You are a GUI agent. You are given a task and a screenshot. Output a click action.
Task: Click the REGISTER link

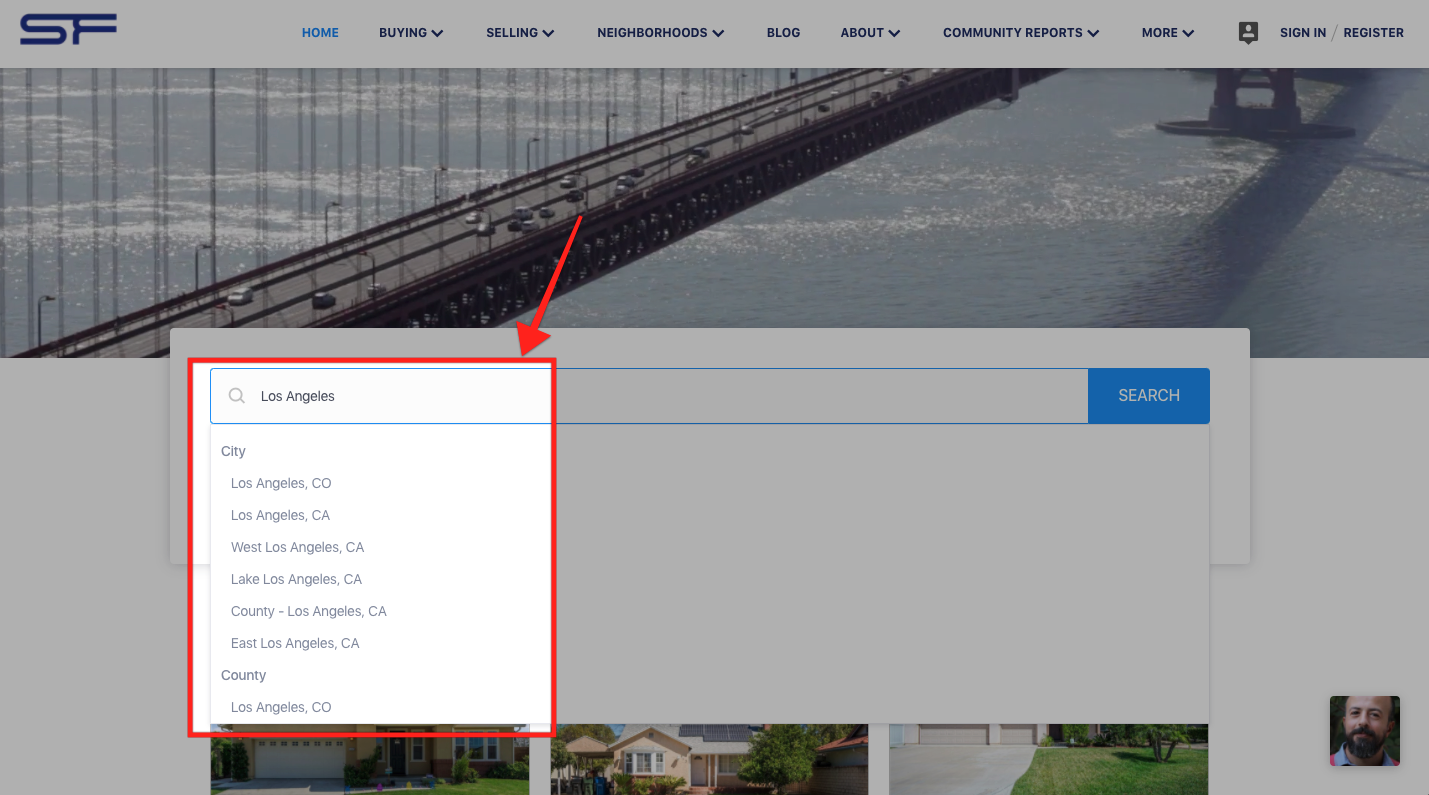coord(1373,33)
